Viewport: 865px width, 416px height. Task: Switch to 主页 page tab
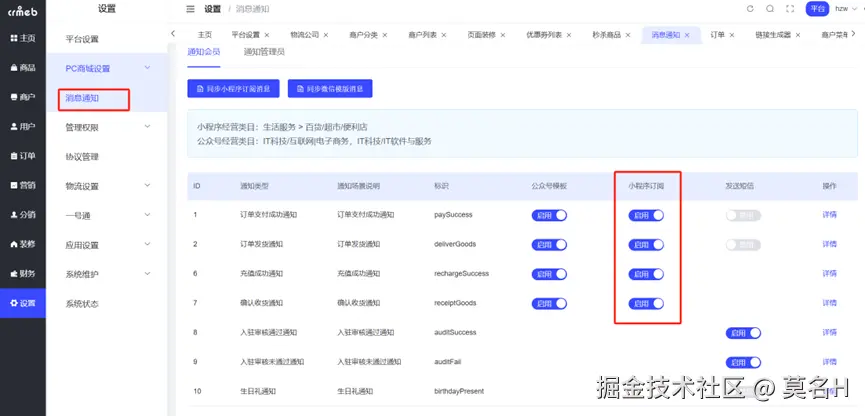tap(204, 35)
